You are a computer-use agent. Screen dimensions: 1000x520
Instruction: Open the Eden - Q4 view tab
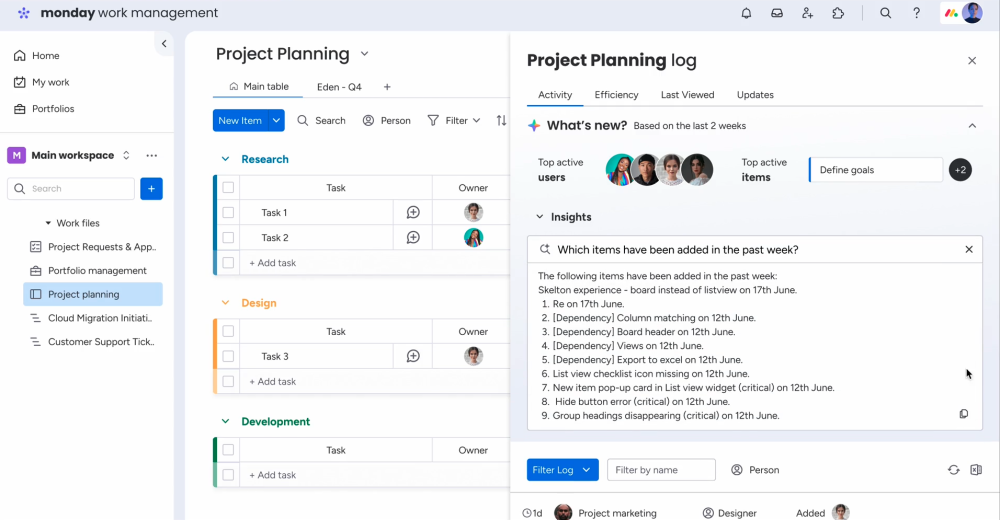click(x=339, y=87)
